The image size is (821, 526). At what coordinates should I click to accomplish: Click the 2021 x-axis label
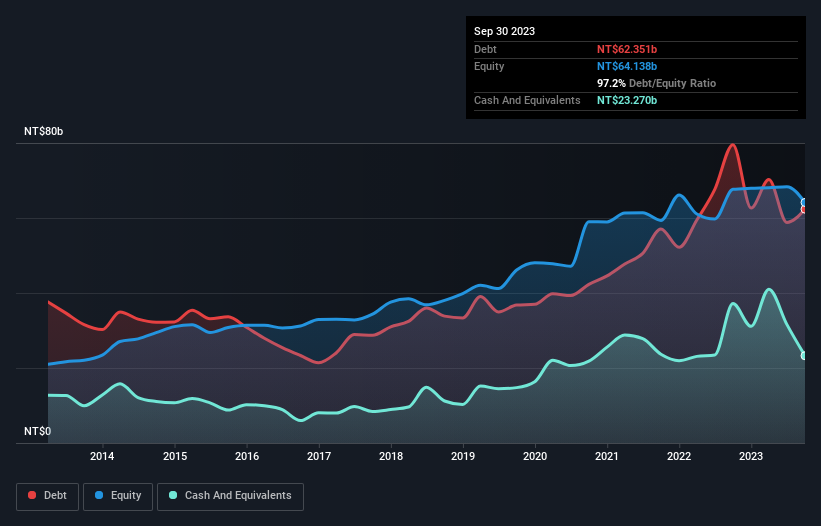[607, 456]
